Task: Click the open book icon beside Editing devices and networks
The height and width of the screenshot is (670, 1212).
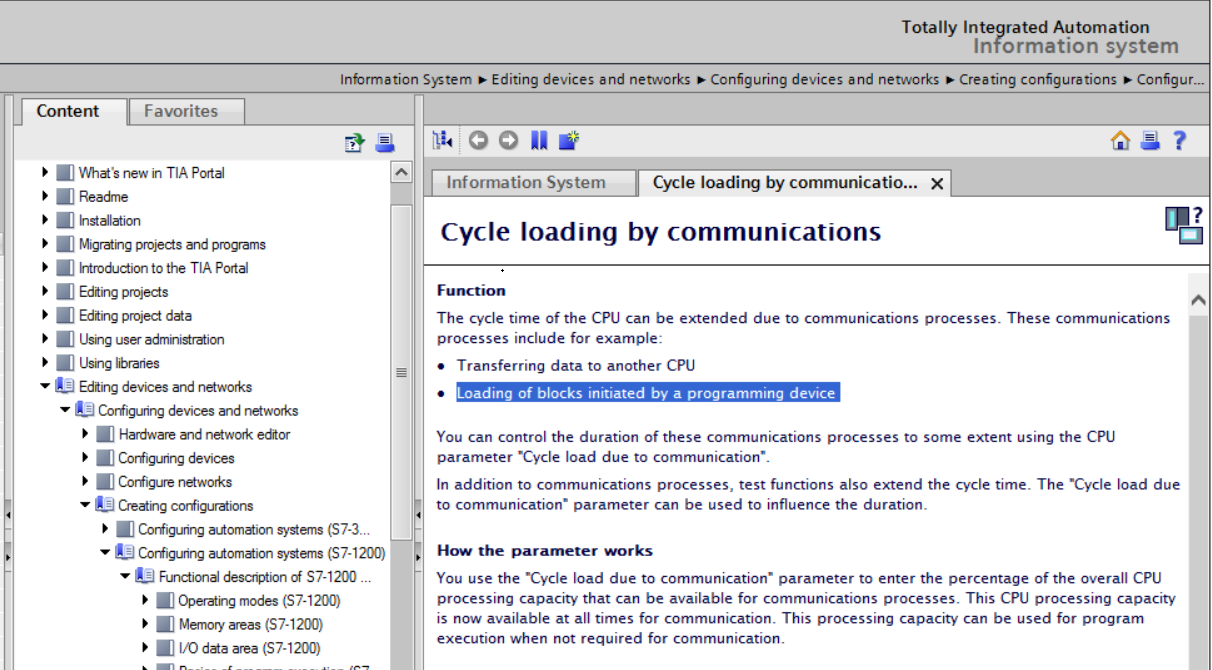Action: point(65,387)
